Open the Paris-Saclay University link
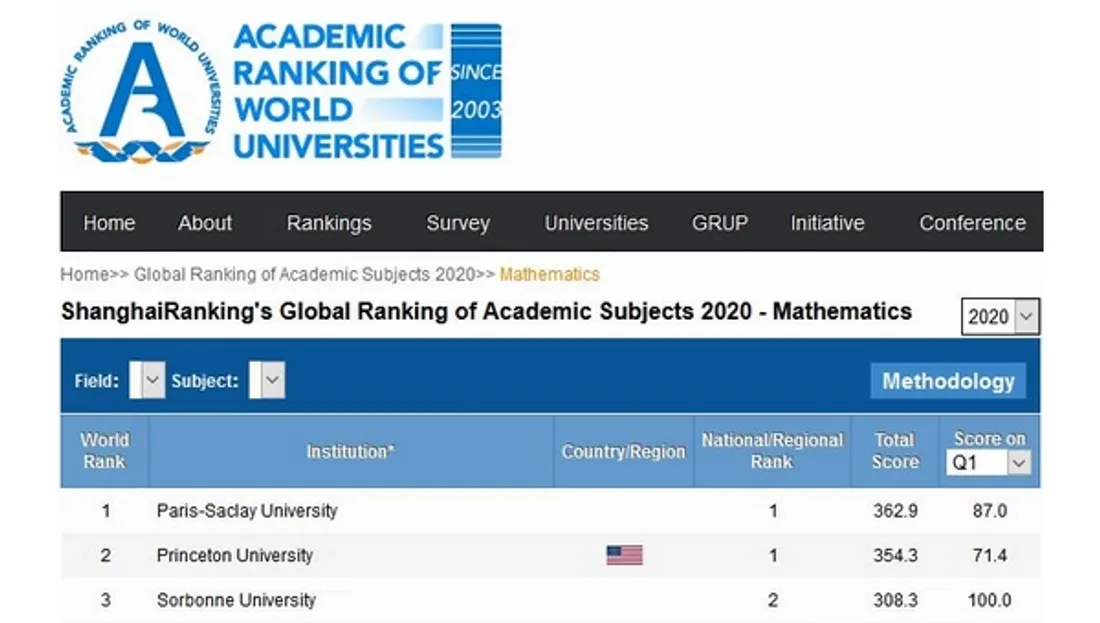 click(247, 511)
